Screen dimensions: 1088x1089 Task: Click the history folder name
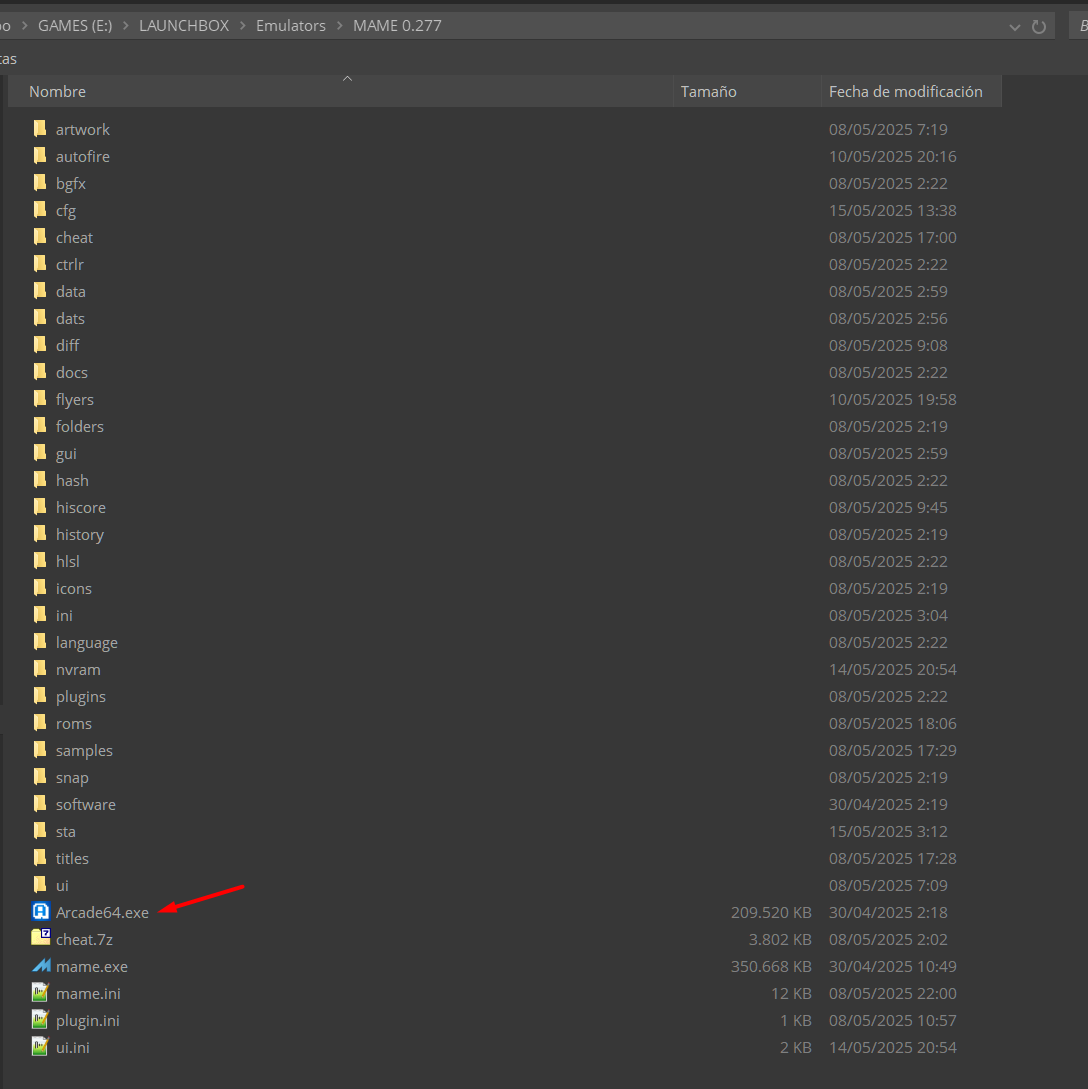coord(80,535)
